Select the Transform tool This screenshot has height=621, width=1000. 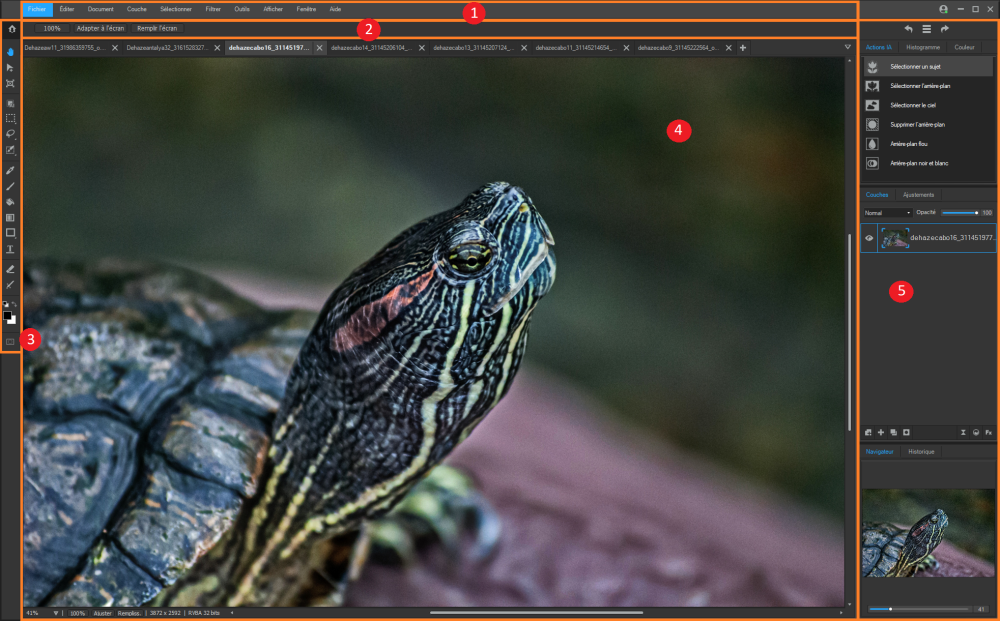point(10,84)
